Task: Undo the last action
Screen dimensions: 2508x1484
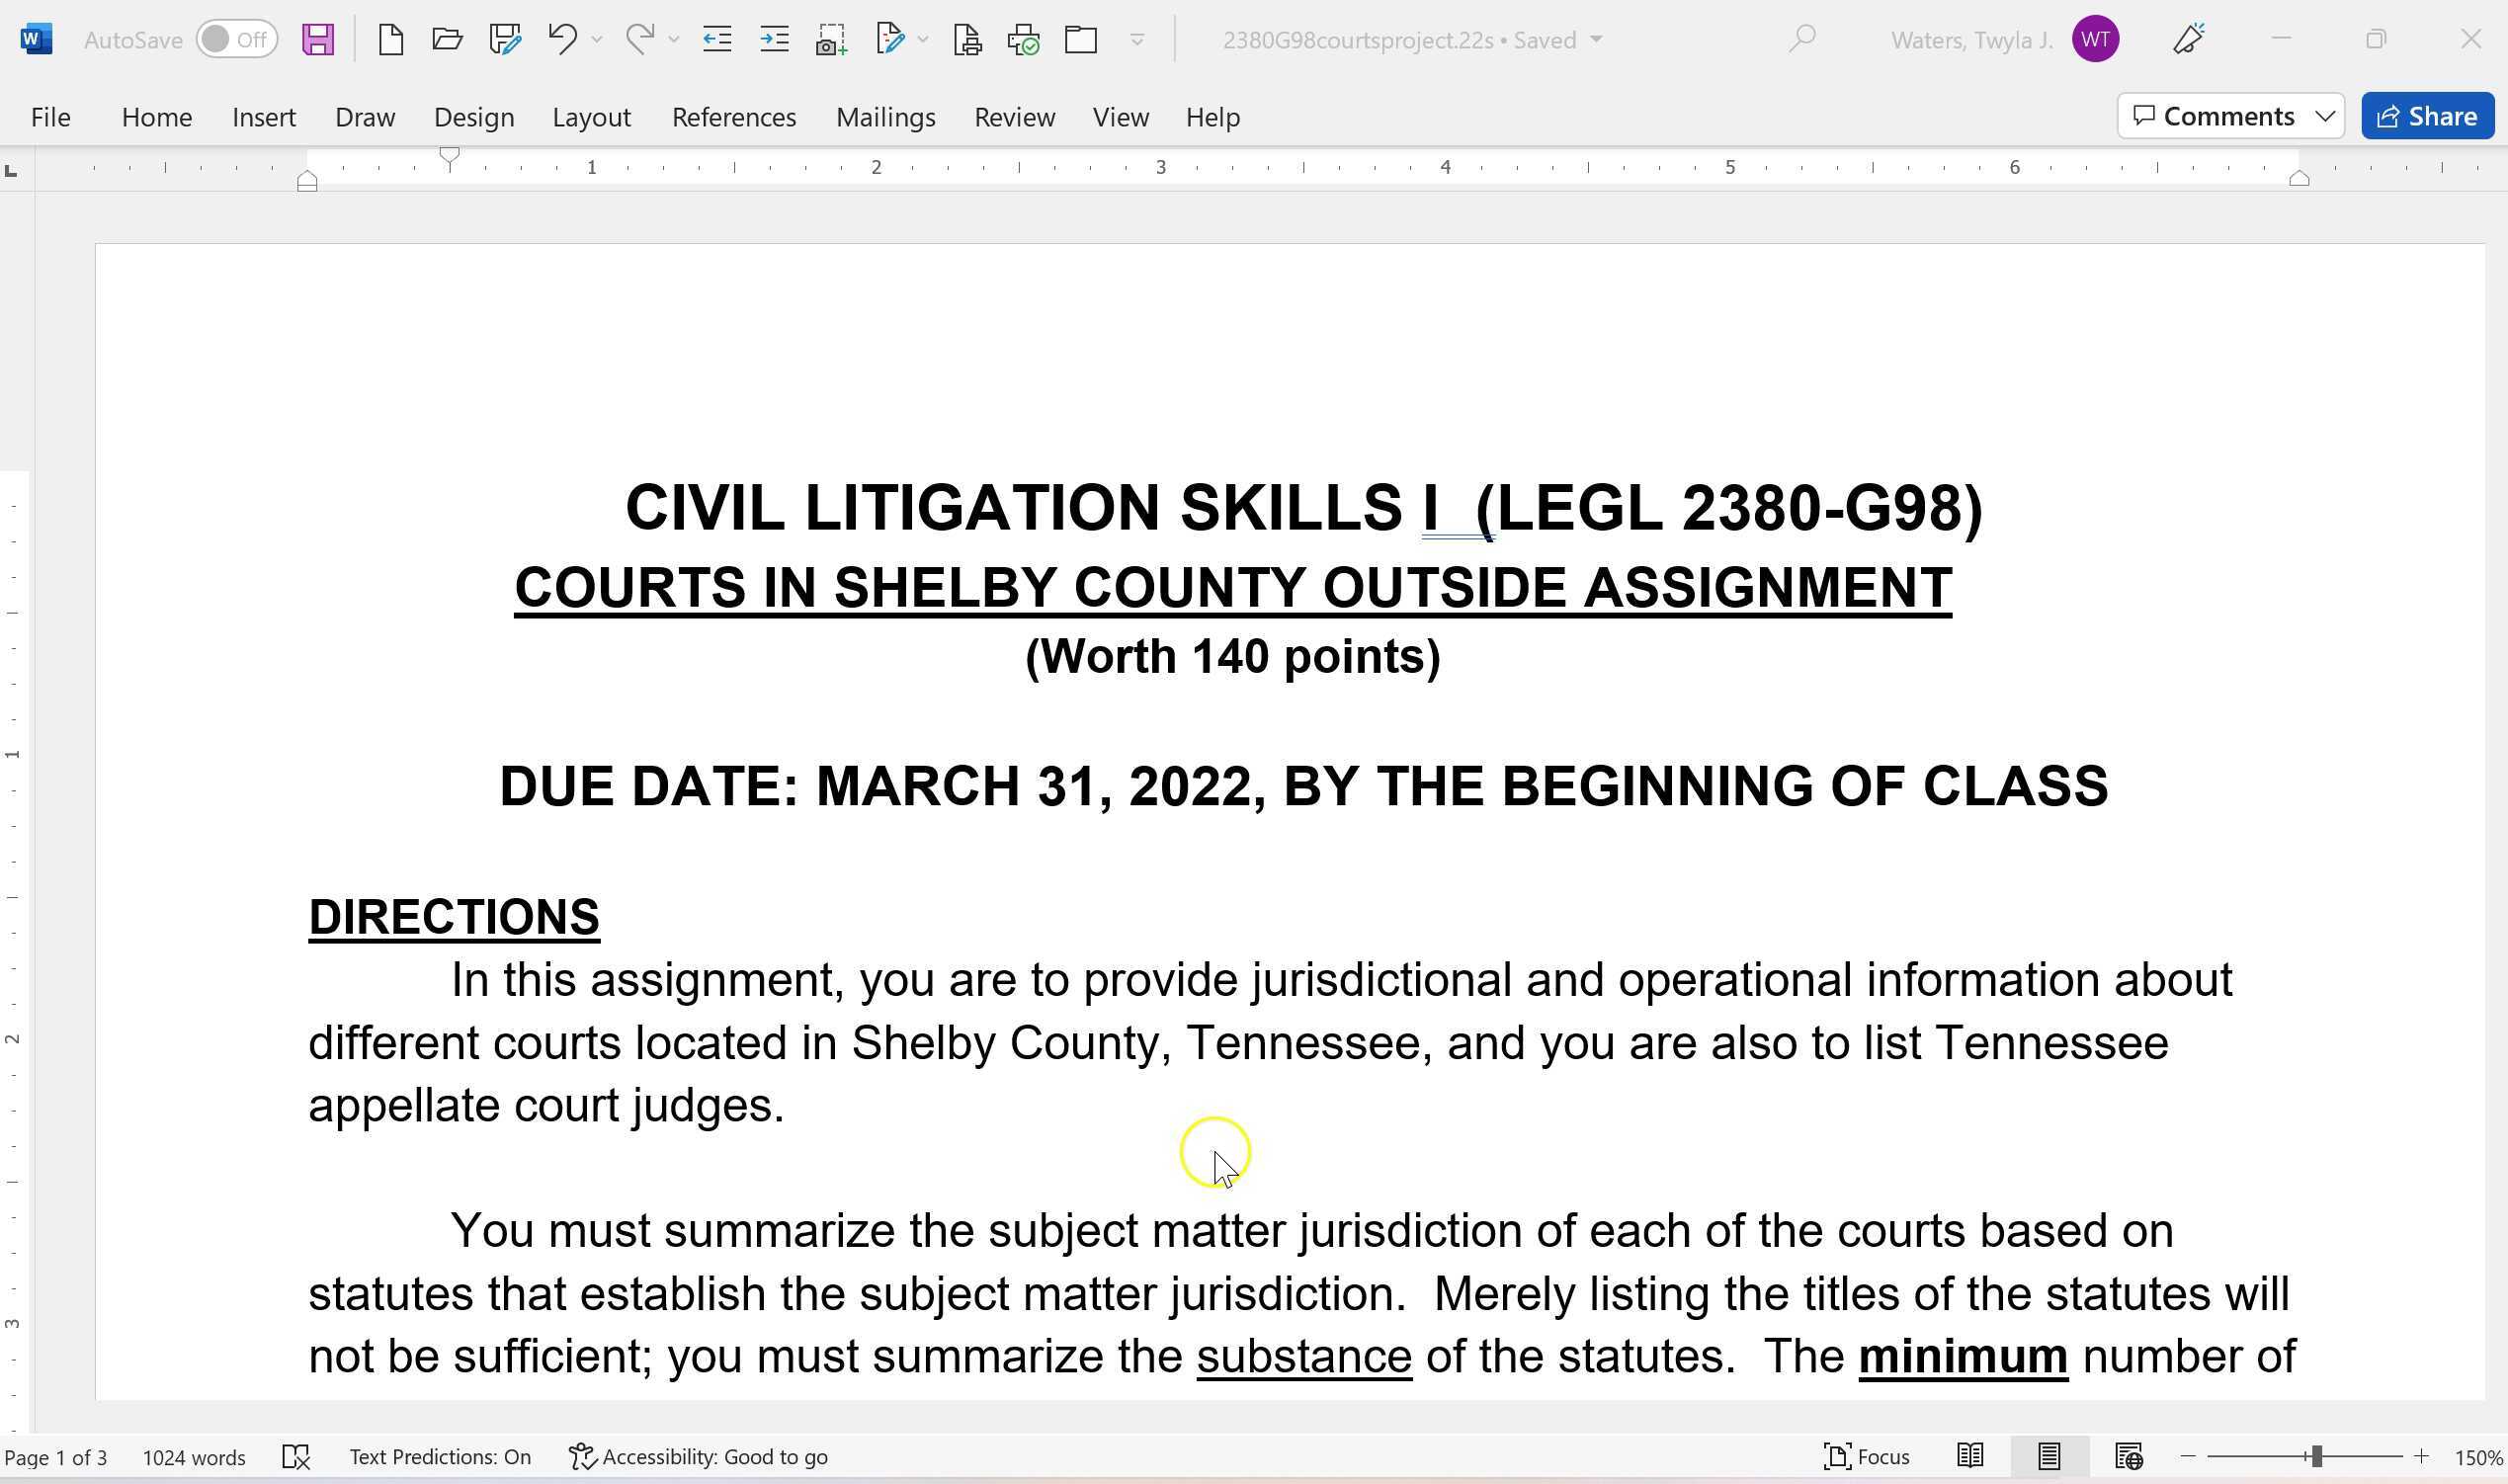Action: click(563, 39)
